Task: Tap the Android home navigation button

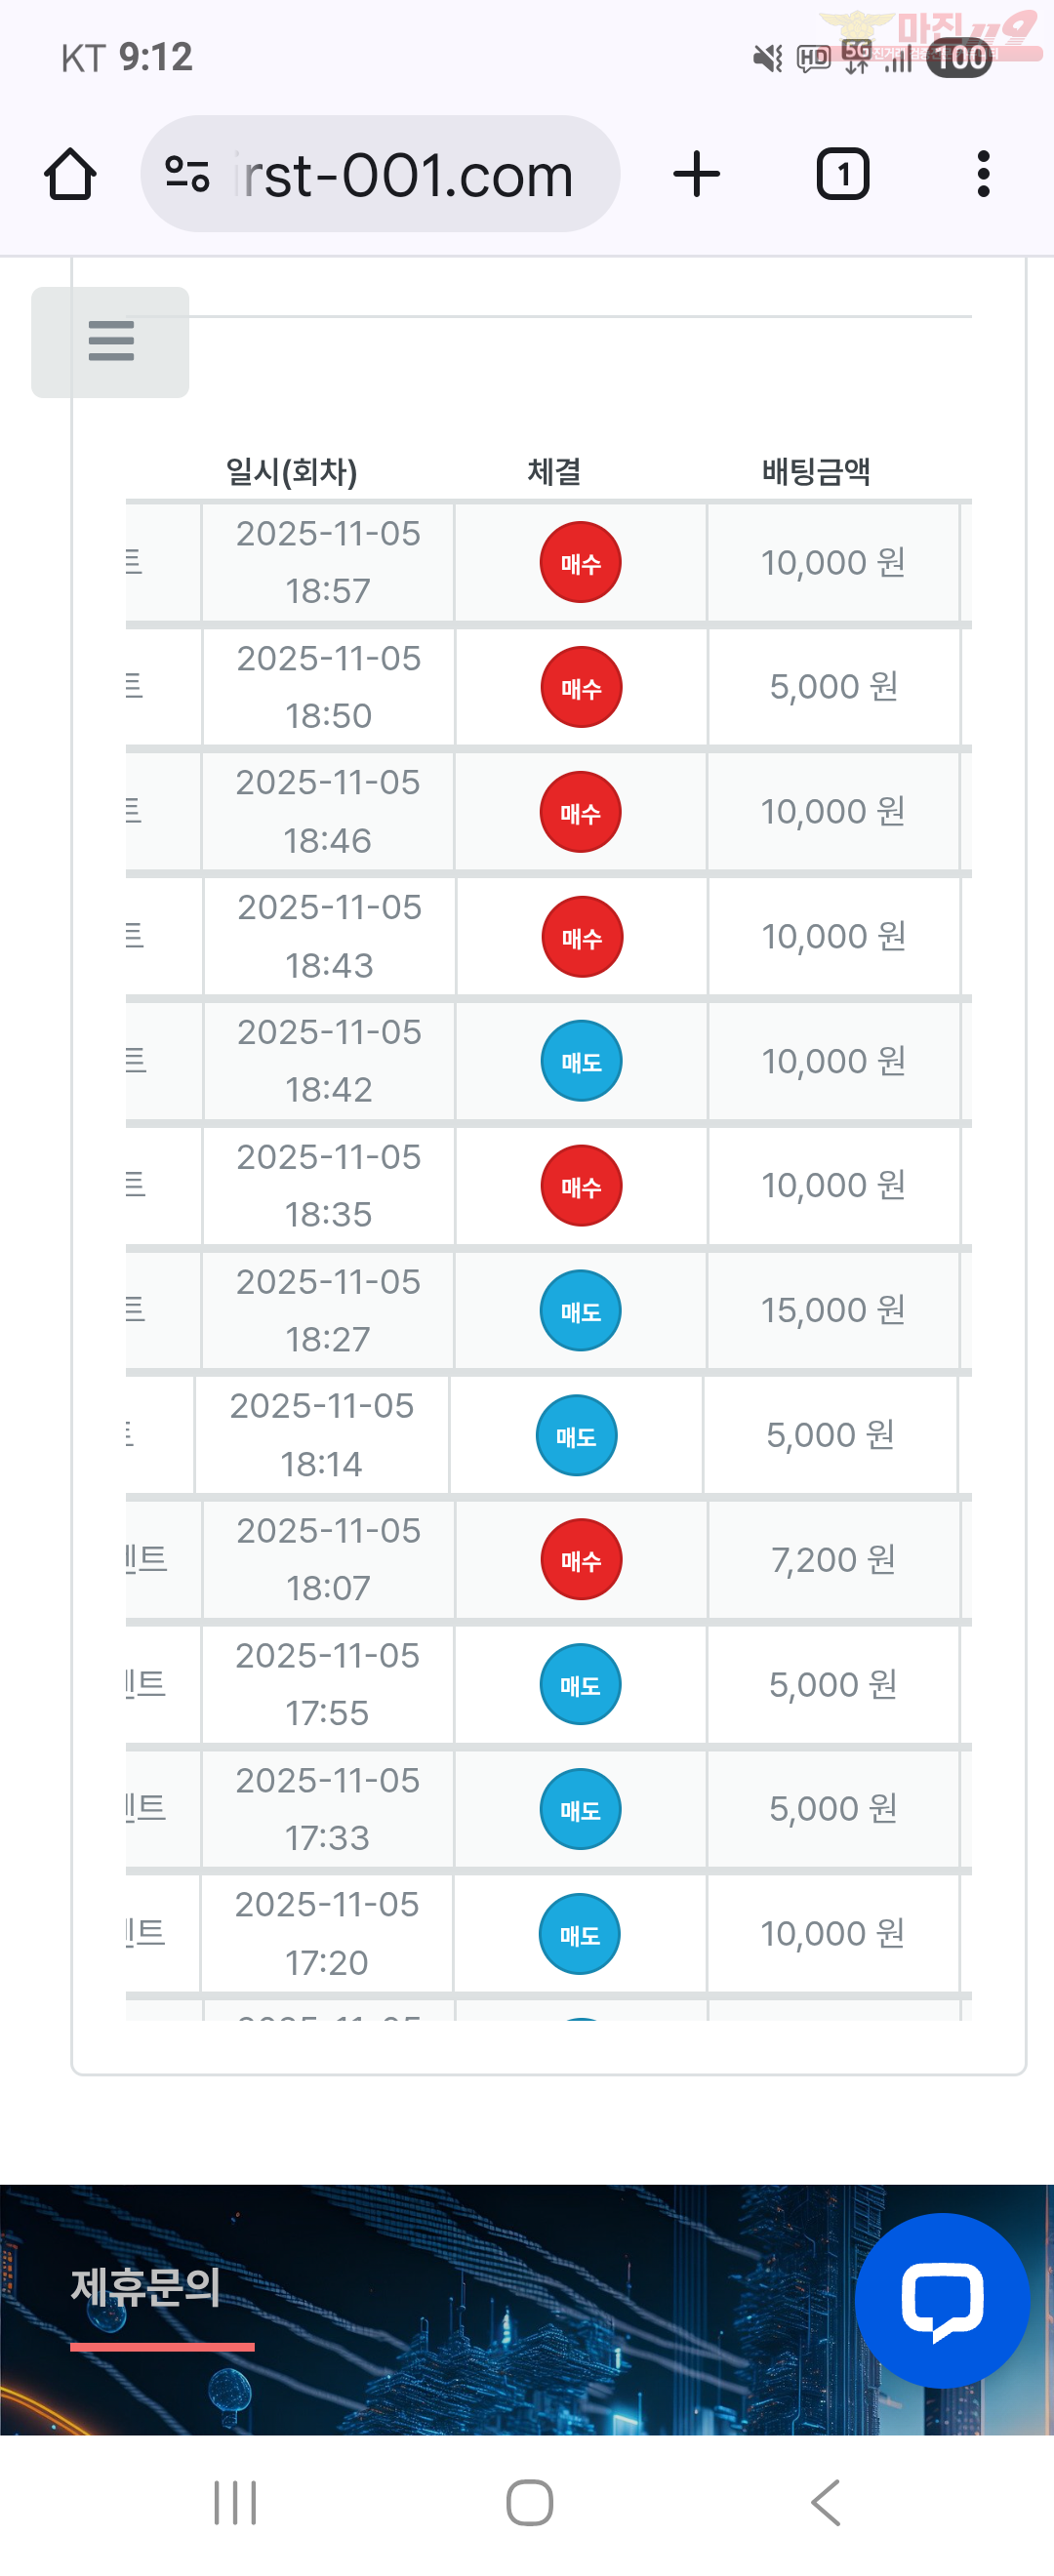Action: [x=529, y=2503]
